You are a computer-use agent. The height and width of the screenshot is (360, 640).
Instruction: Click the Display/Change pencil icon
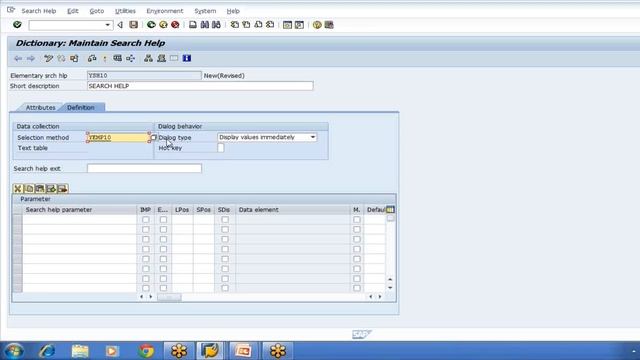click(49, 58)
